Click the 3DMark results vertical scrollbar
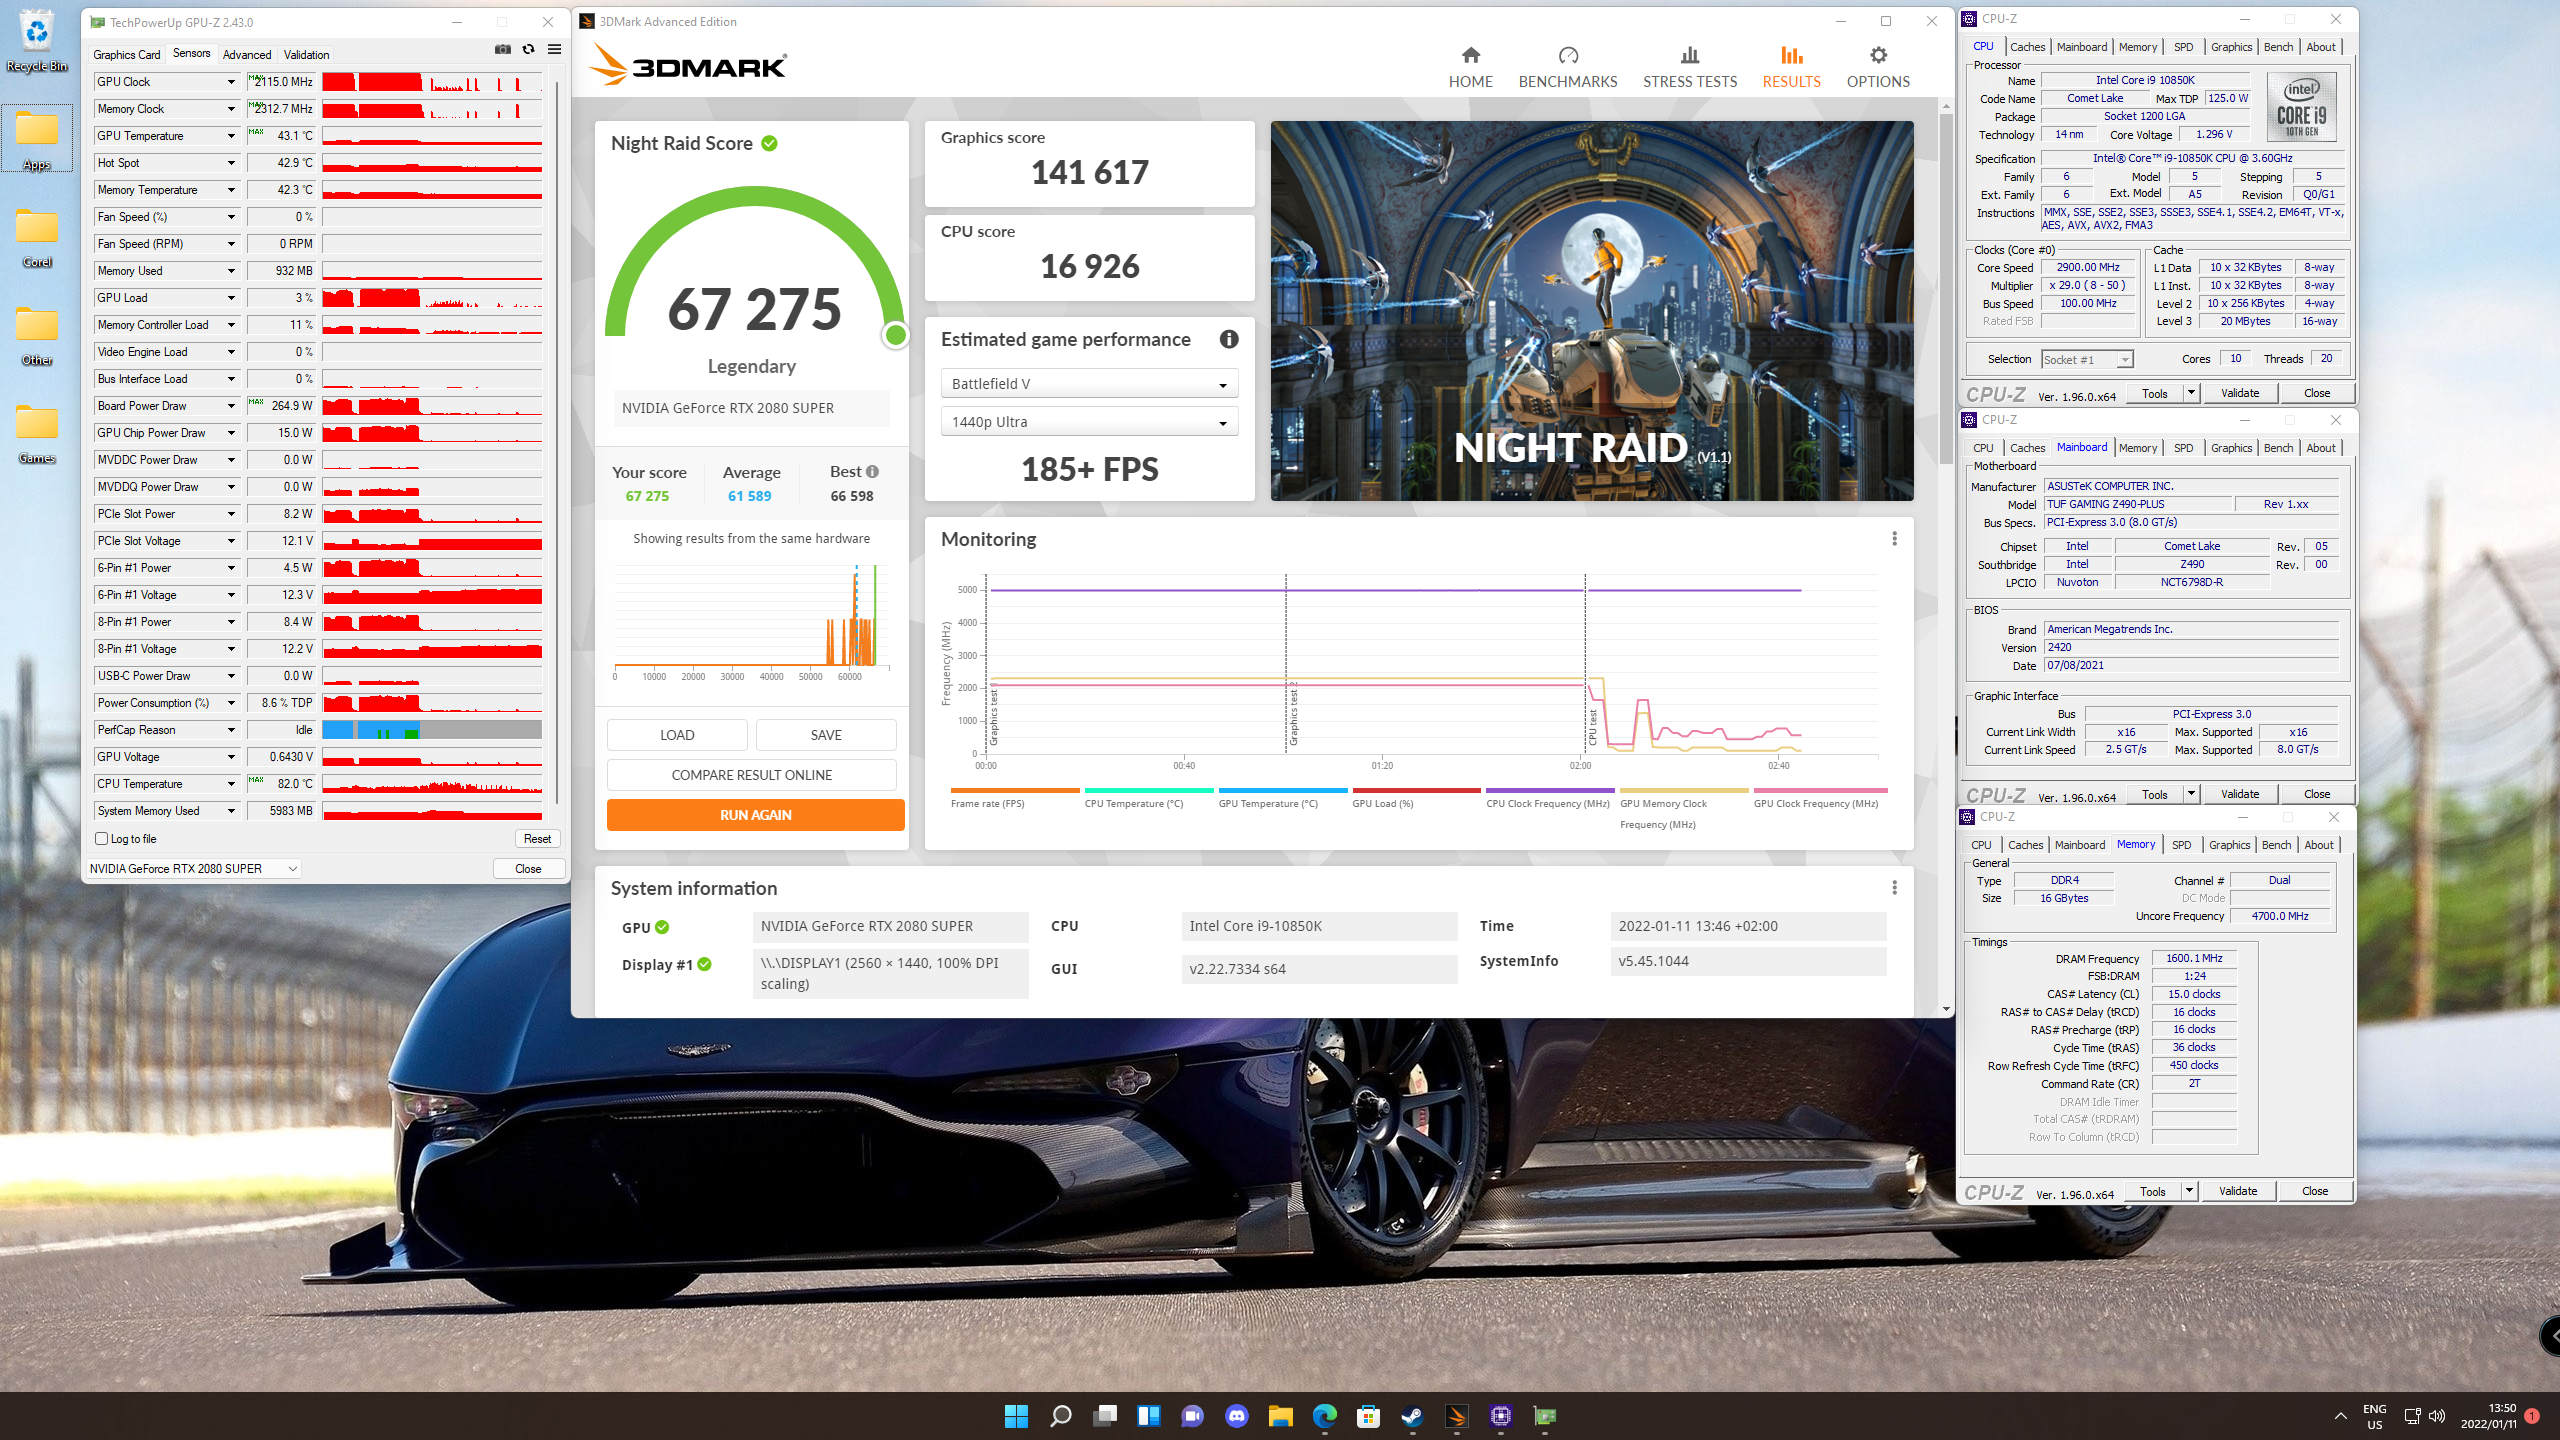The image size is (2560, 1440). (1946, 290)
